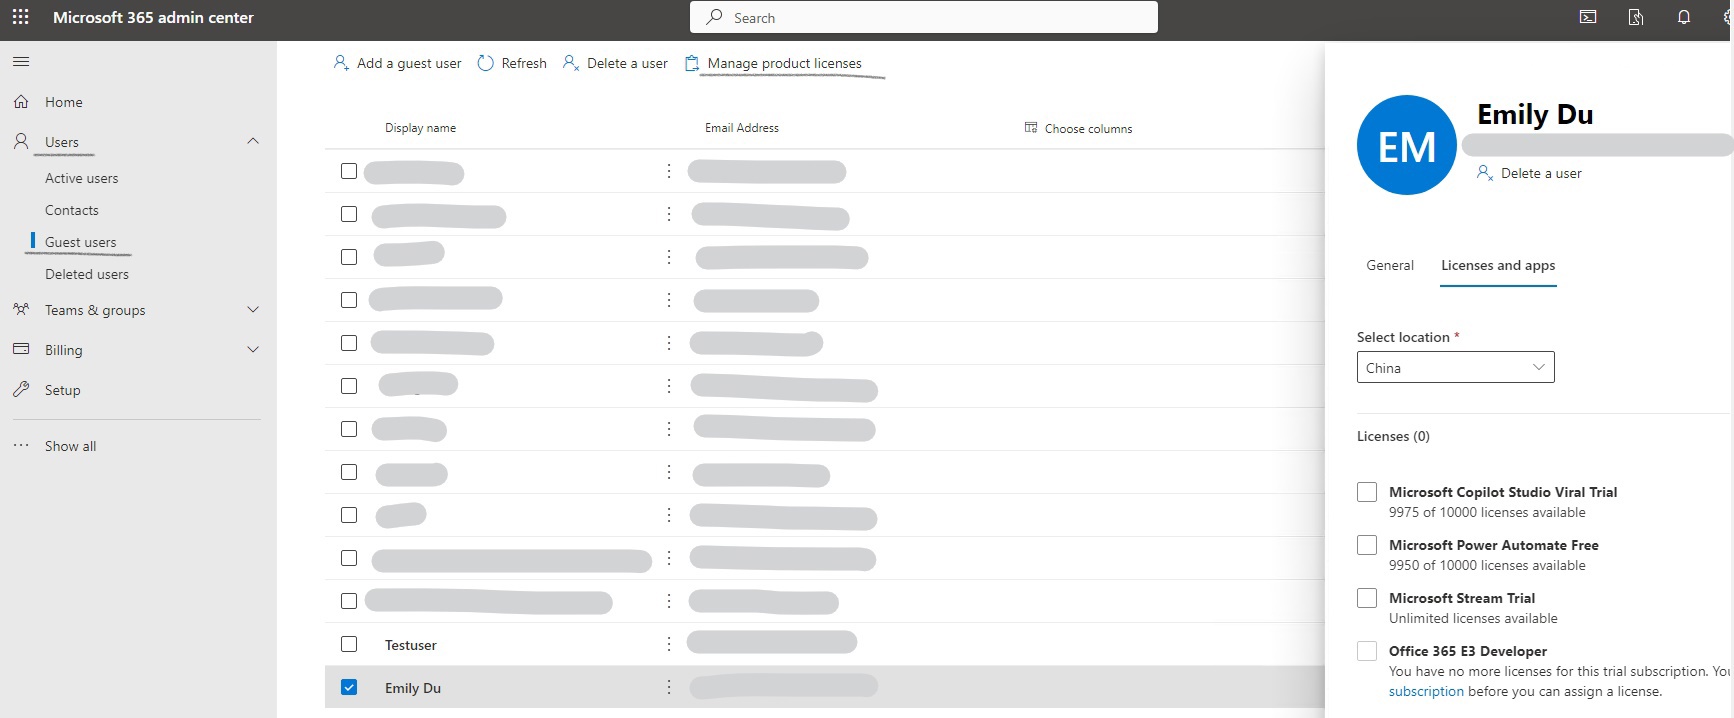This screenshot has height=718, width=1734.
Task: Collapse the navigation hamburger menu
Action: tap(21, 62)
